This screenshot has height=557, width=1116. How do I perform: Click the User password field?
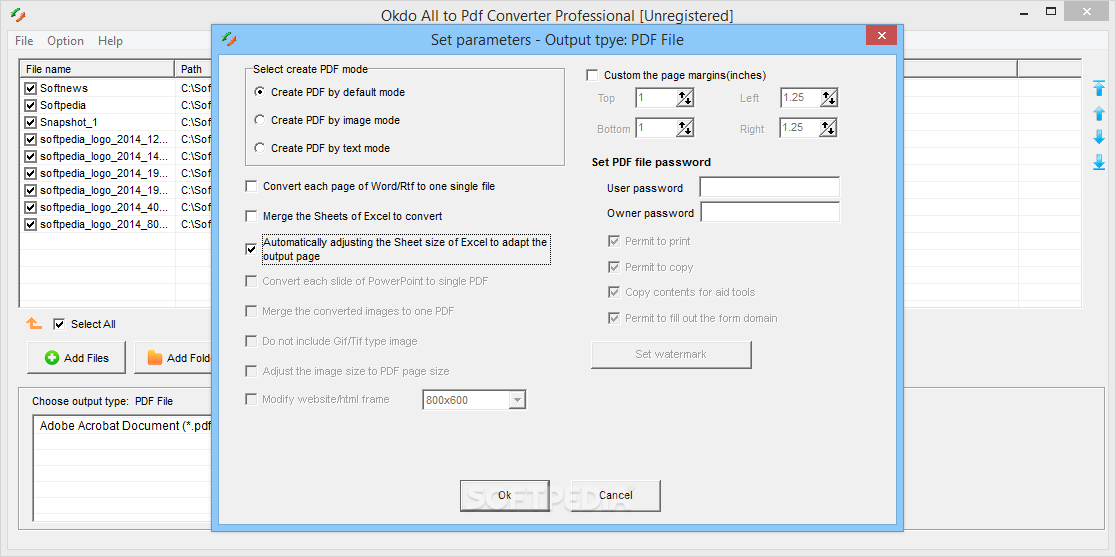pyautogui.click(x=769, y=187)
